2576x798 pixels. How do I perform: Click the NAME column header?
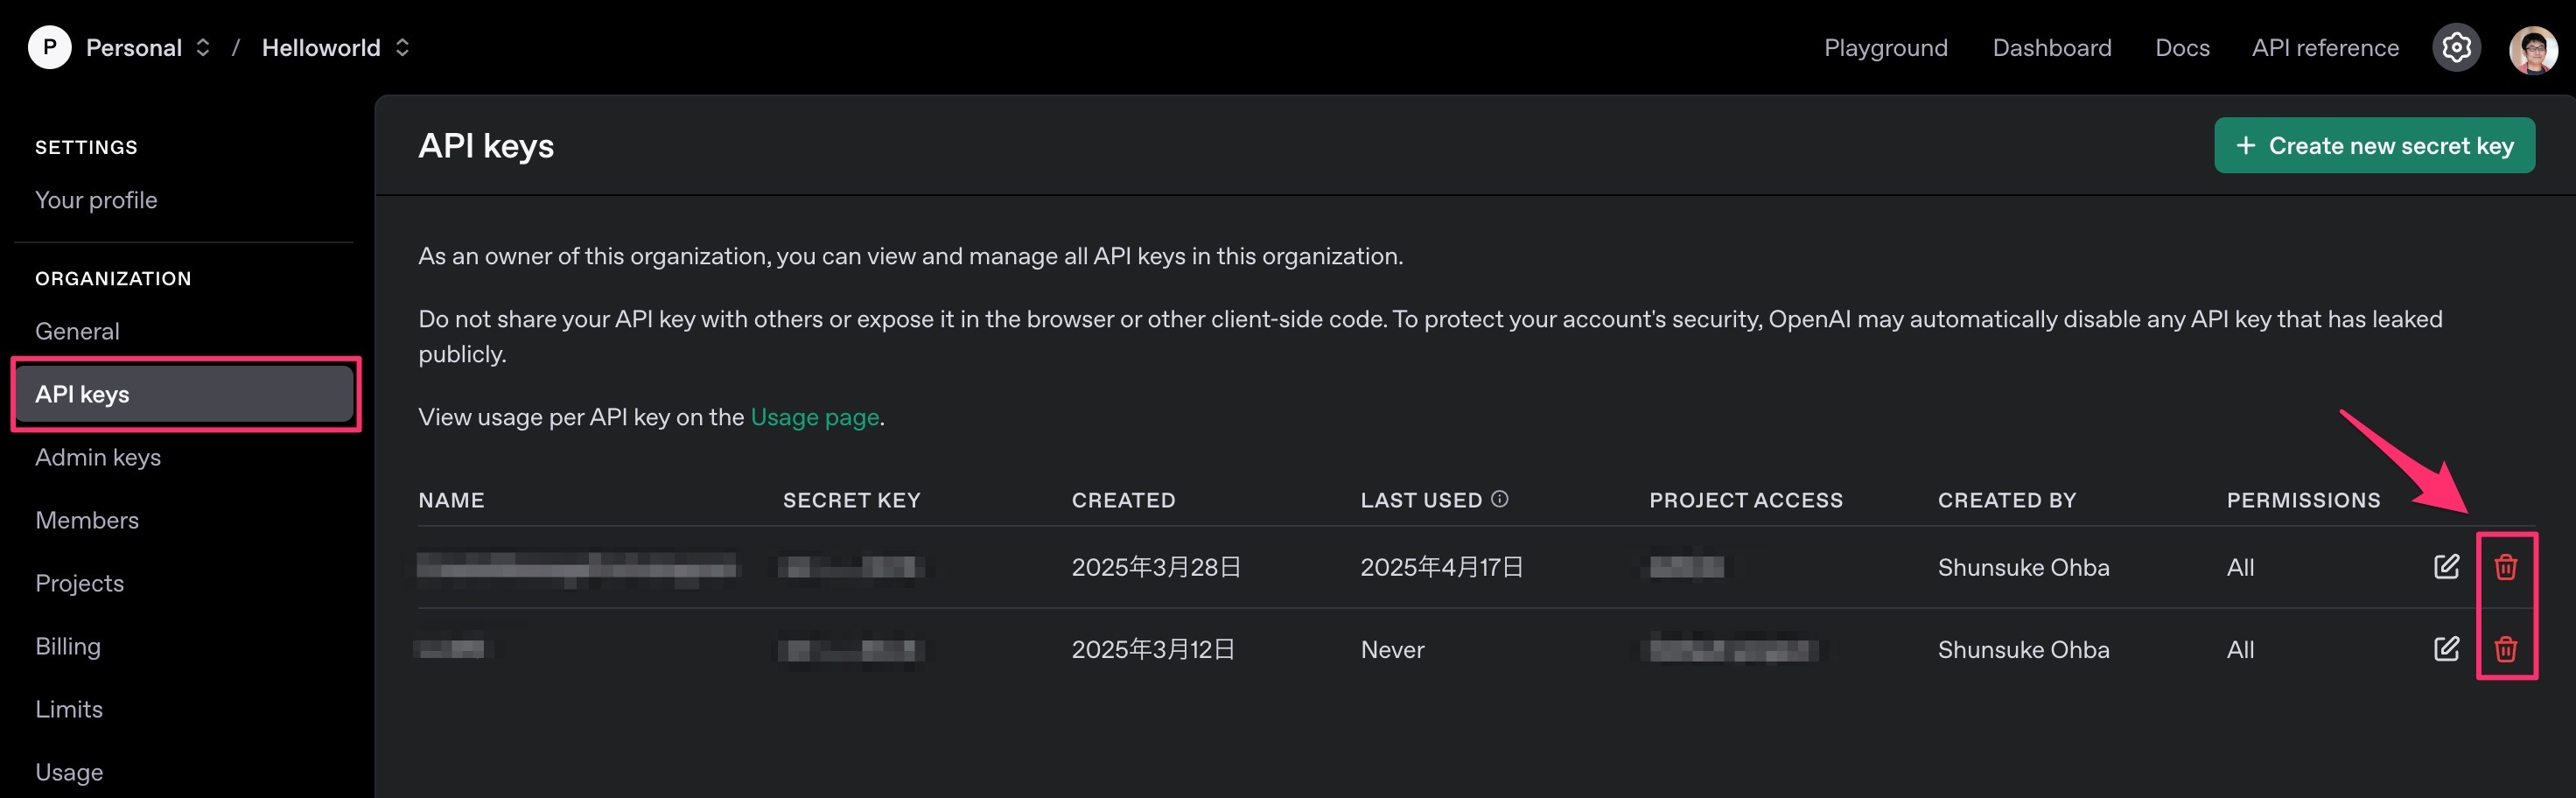point(451,500)
